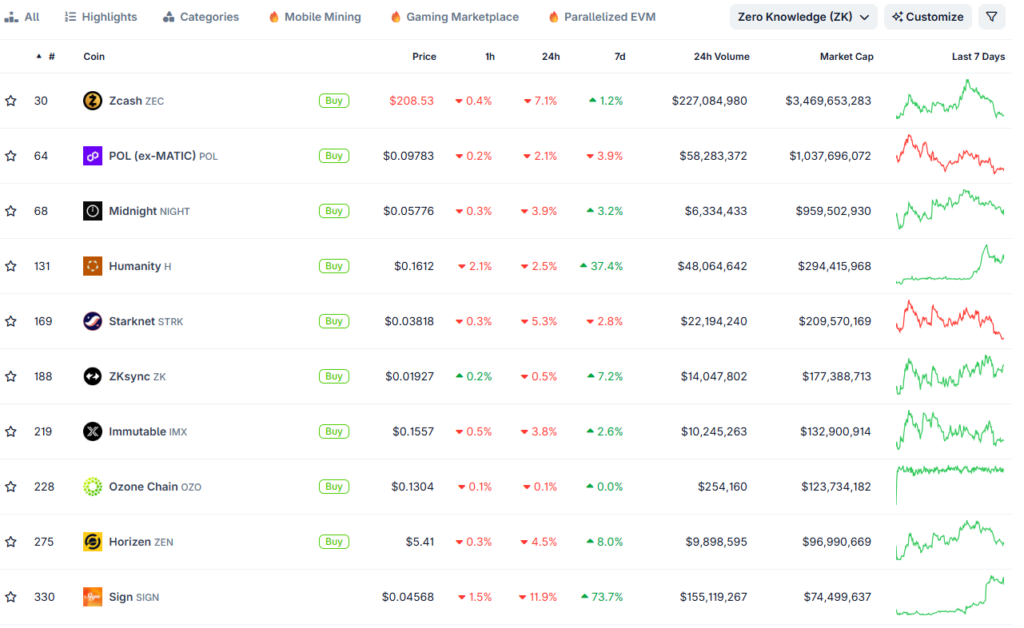Open the filter funnel icon
The image size is (1024, 628).
click(991, 16)
